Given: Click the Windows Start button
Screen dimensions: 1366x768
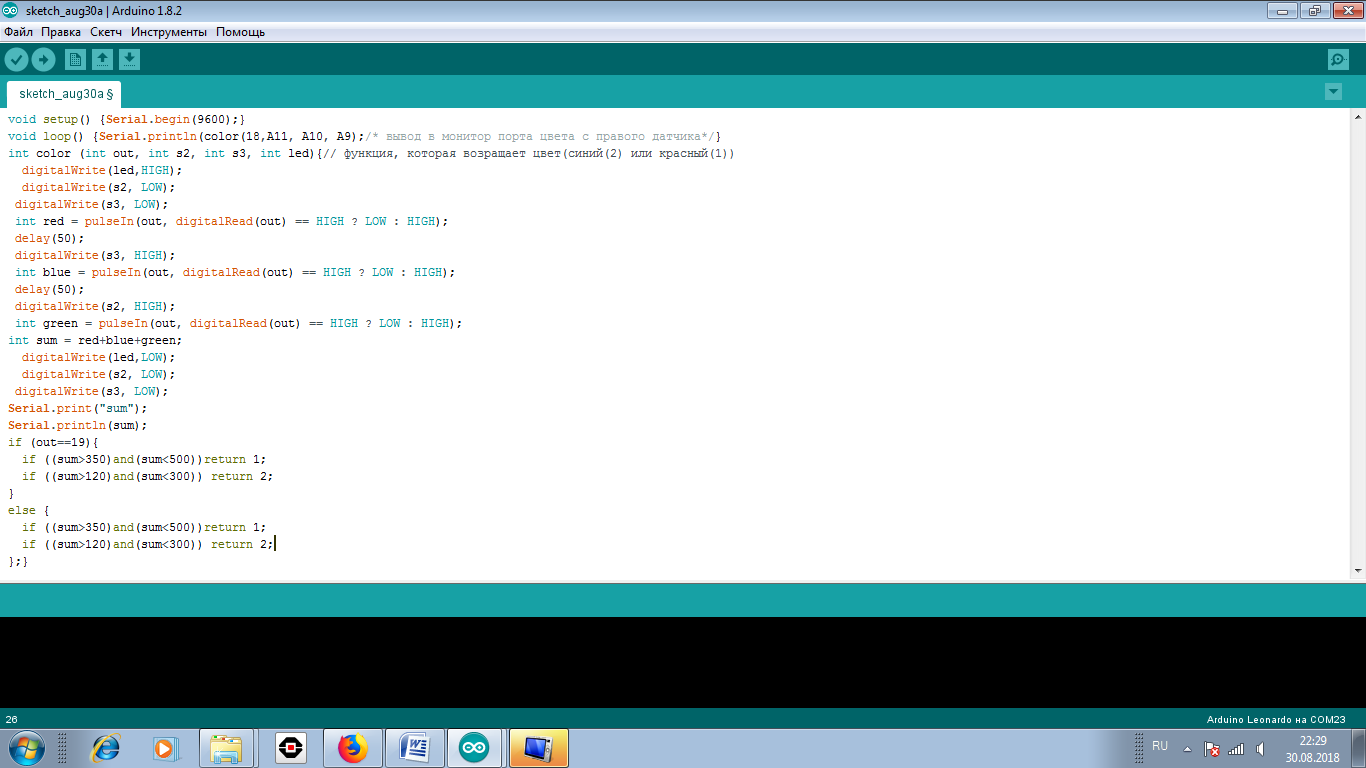Looking at the screenshot, I should [25, 748].
